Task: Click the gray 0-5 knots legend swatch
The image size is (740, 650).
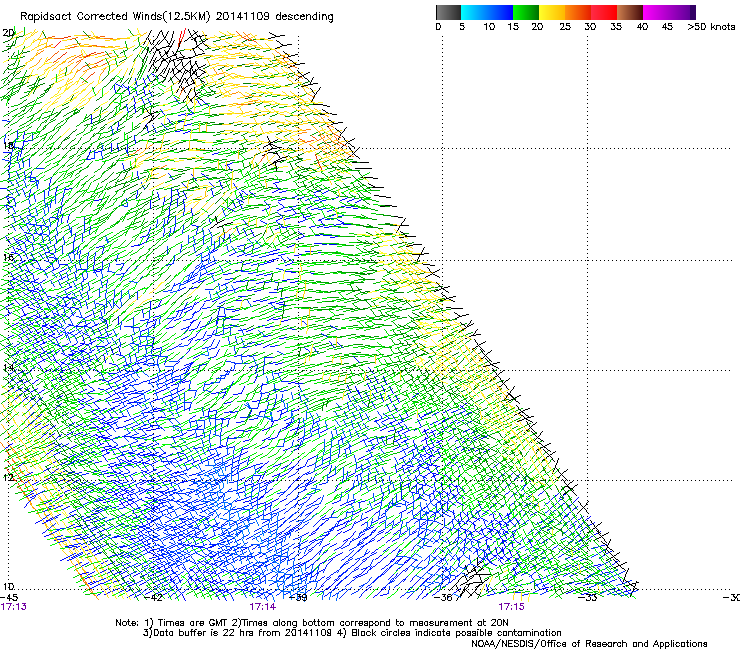Action: point(448,12)
